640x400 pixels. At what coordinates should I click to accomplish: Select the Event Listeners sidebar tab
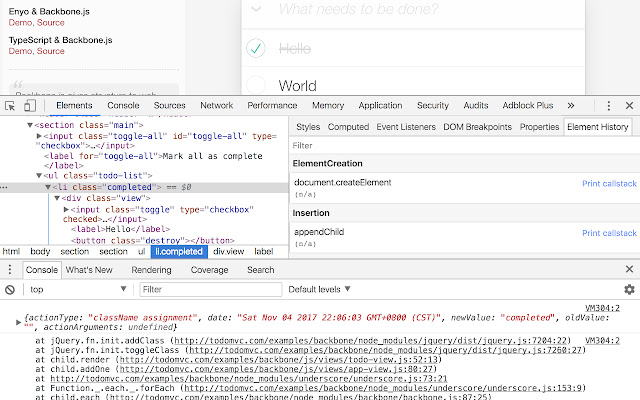[406, 127]
